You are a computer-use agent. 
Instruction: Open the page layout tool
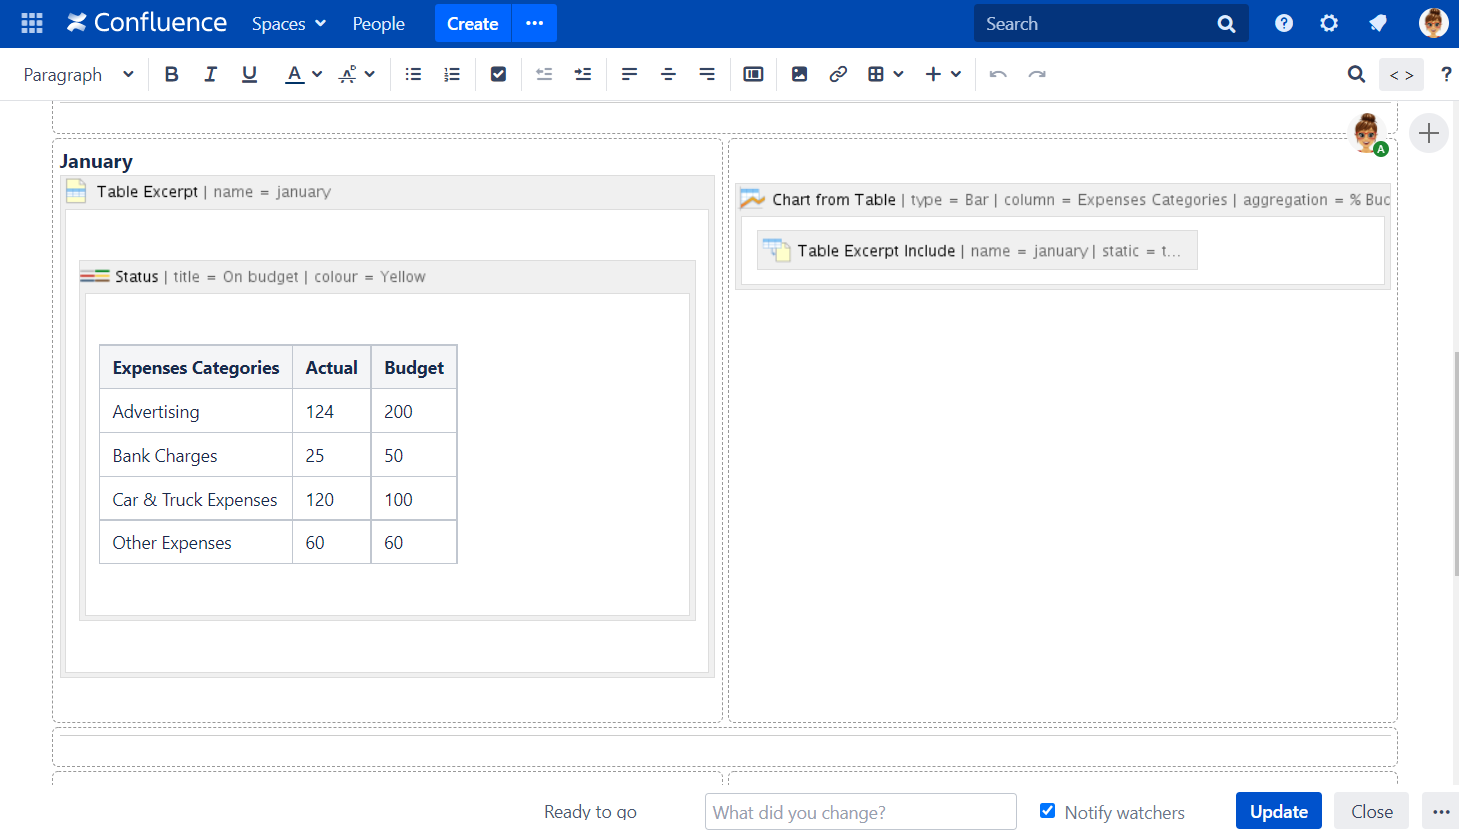point(753,74)
